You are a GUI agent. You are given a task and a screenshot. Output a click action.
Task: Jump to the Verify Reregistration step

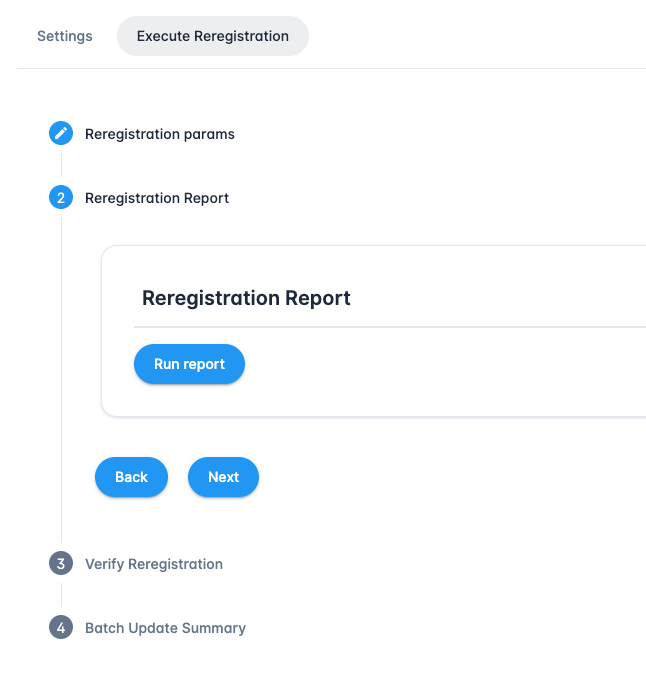click(x=153, y=564)
